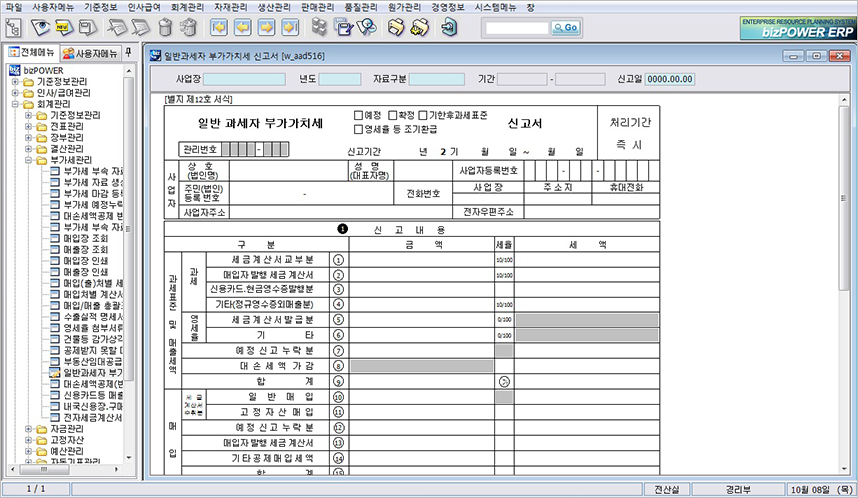This screenshot has width=858, height=498.
Task: Open the 파일 menu
Action: click(14, 7)
